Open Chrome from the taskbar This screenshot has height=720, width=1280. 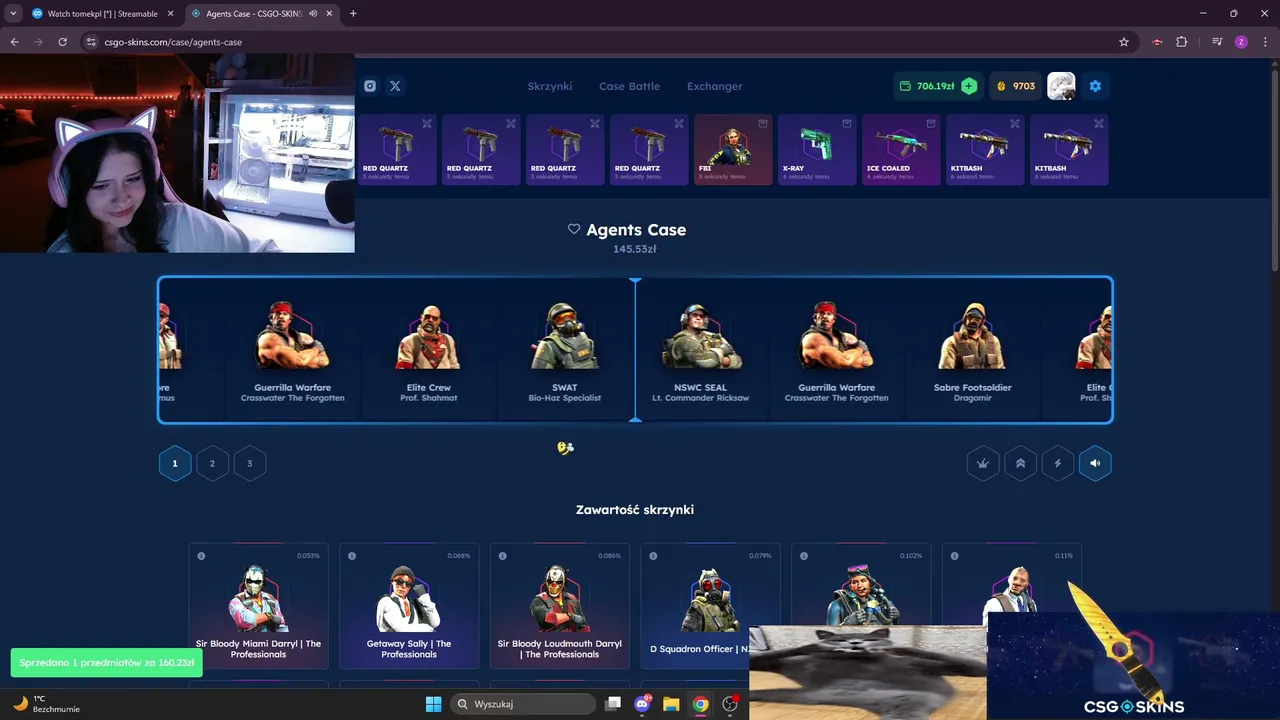point(700,704)
